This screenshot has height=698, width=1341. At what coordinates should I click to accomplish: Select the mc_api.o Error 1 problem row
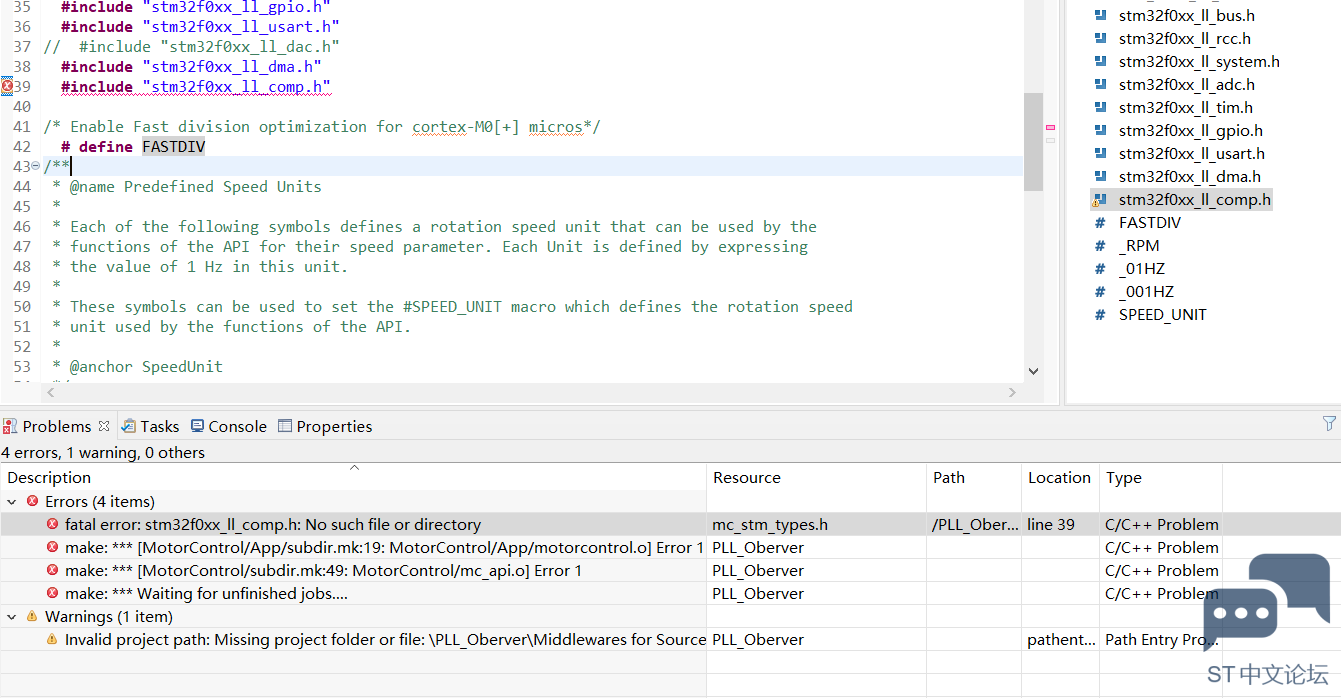[x=611, y=571]
